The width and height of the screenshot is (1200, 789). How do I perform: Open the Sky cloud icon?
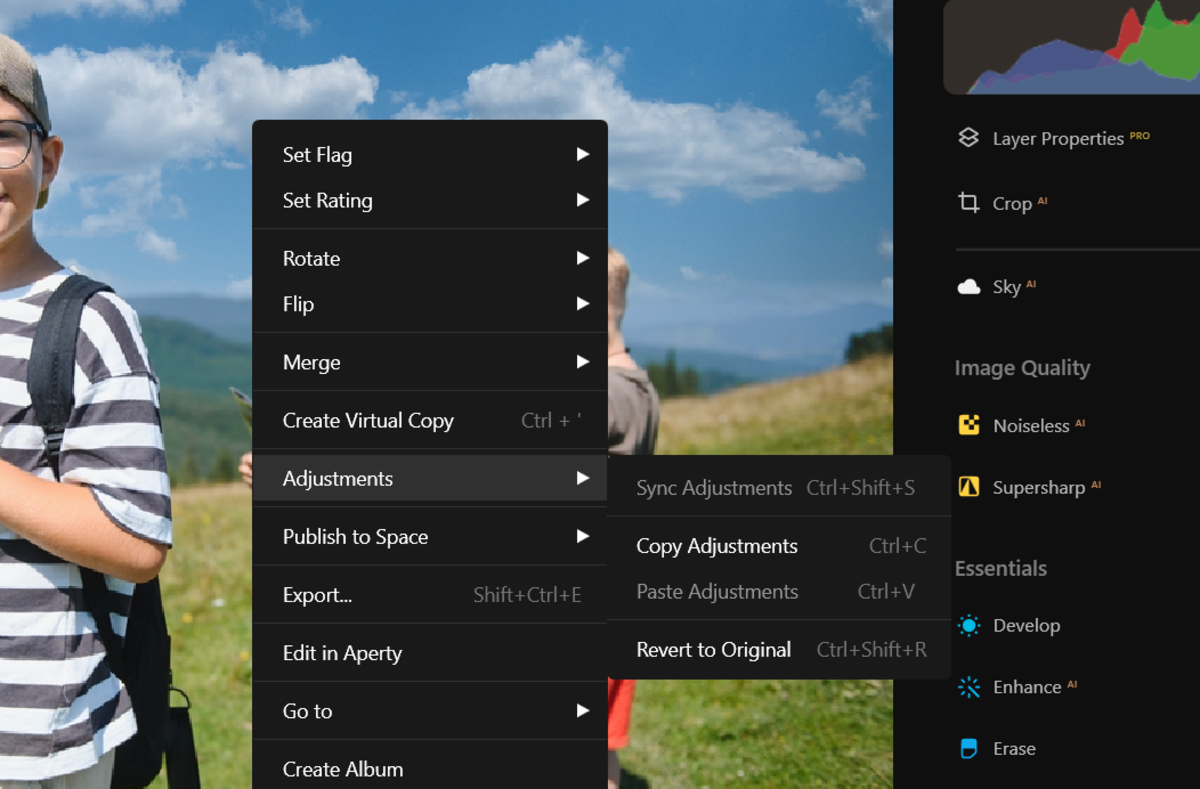click(x=968, y=287)
